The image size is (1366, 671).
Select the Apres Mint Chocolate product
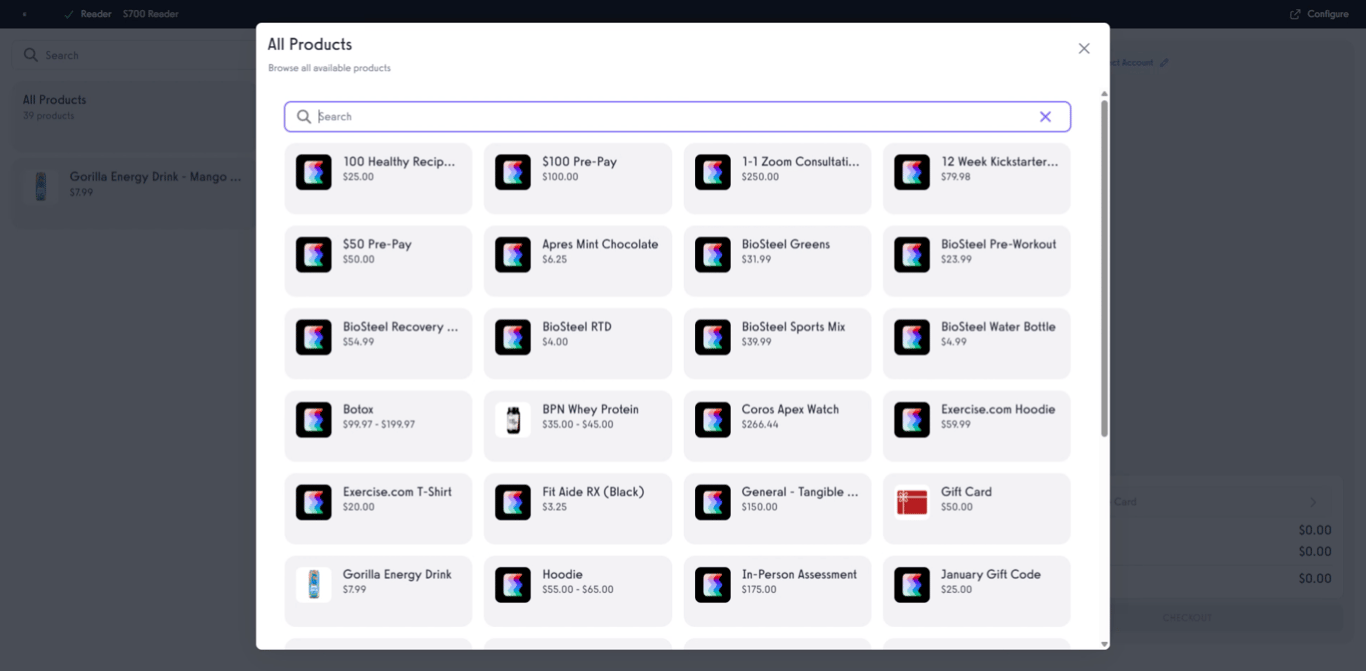(578, 261)
